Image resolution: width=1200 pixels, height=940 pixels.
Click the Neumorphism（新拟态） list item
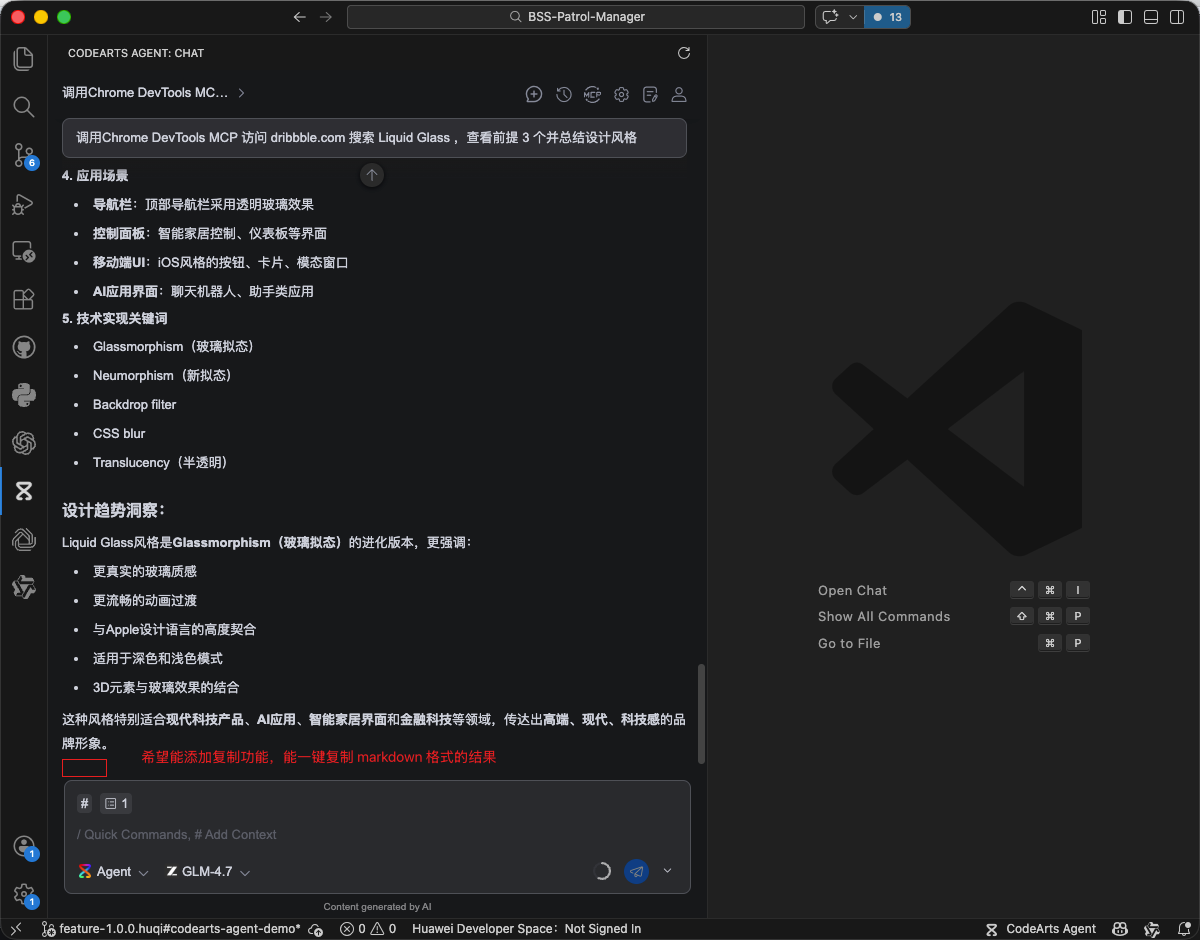165,376
